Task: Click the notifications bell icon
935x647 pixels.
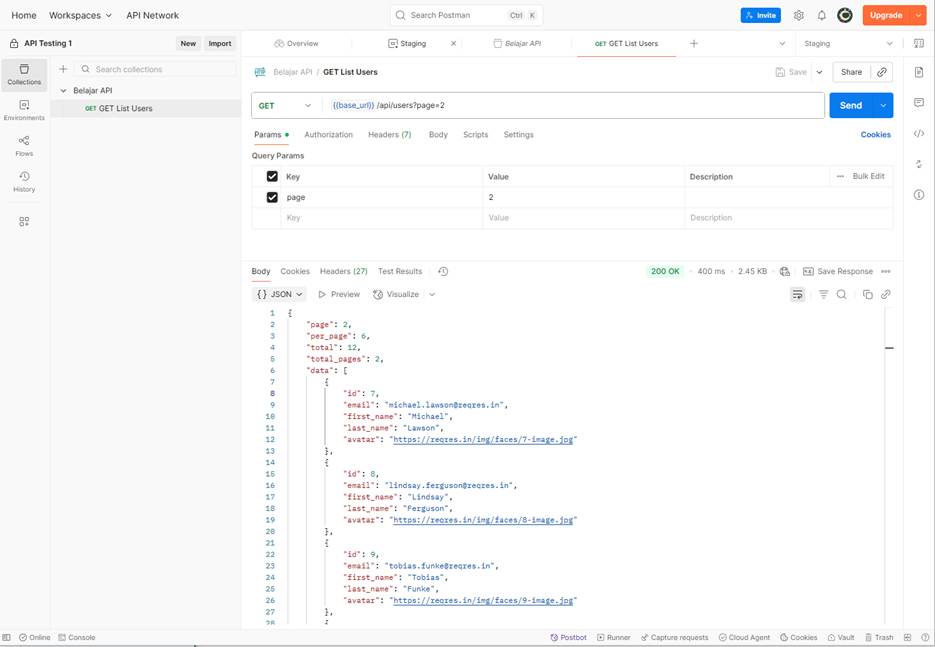Action: point(822,15)
